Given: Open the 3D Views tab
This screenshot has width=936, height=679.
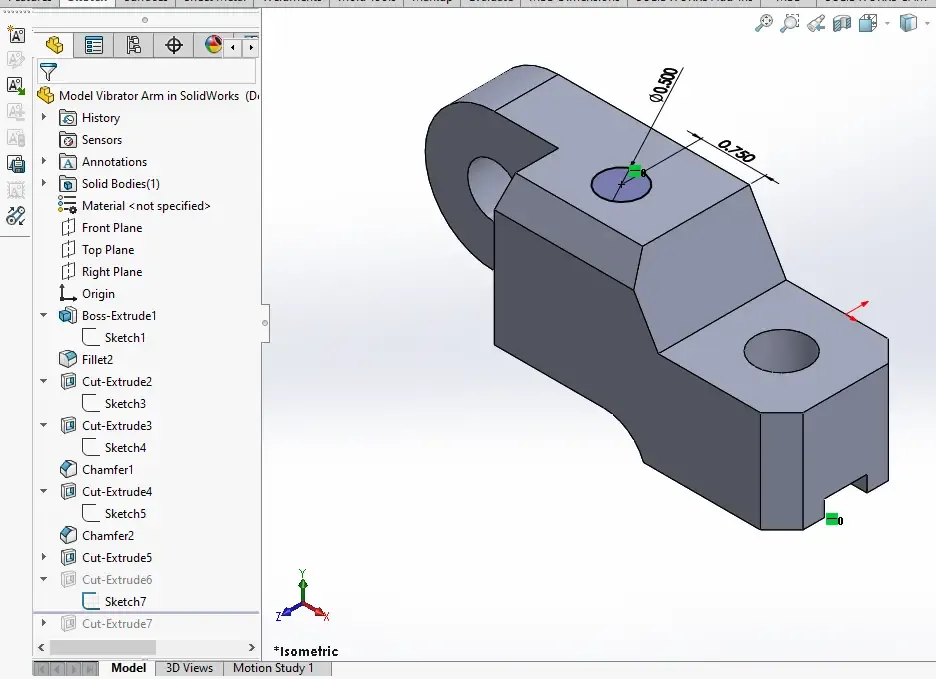Looking at the screenshot, I should point(189,668).
